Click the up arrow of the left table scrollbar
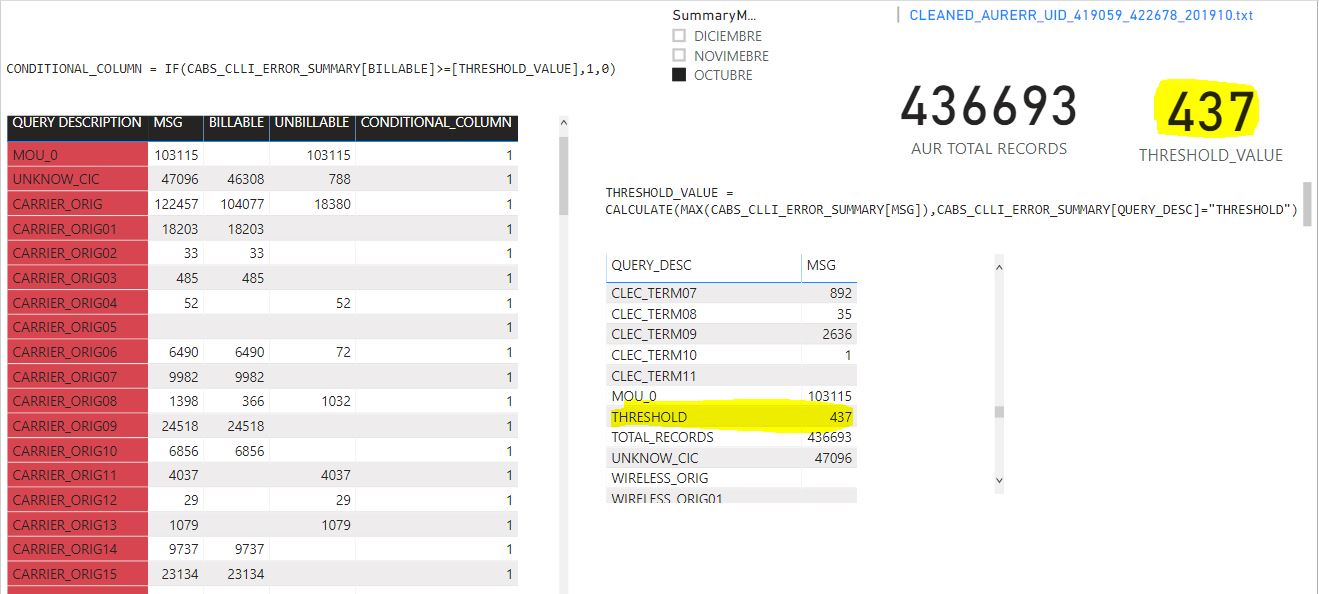 563,125
